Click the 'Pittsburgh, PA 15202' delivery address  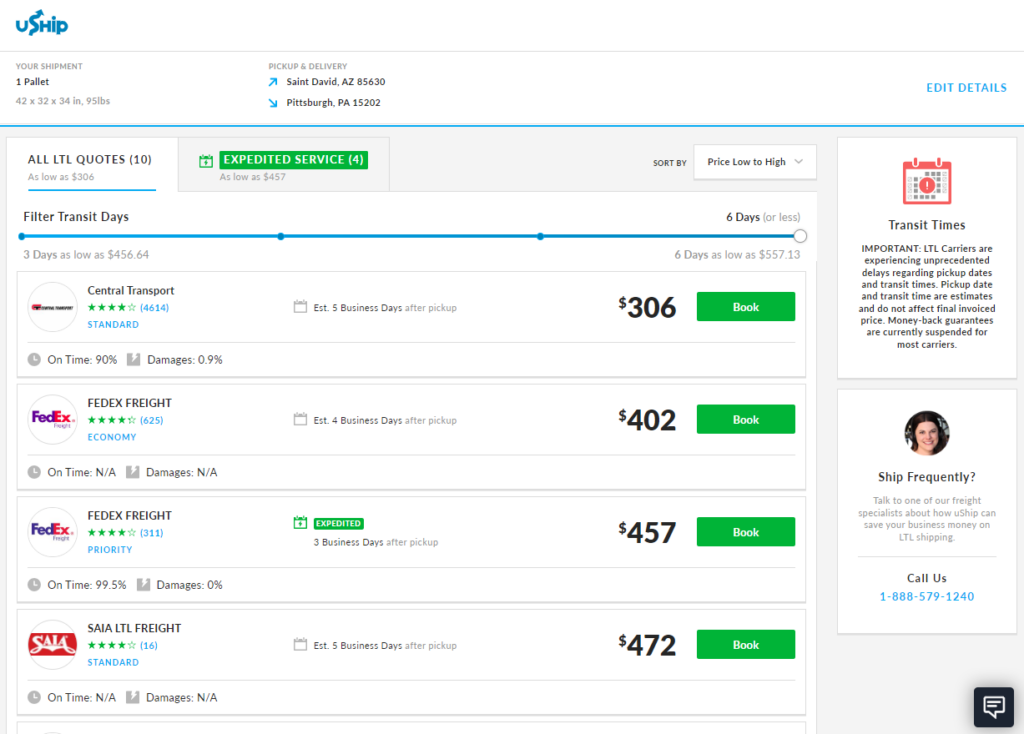point(333,103)
